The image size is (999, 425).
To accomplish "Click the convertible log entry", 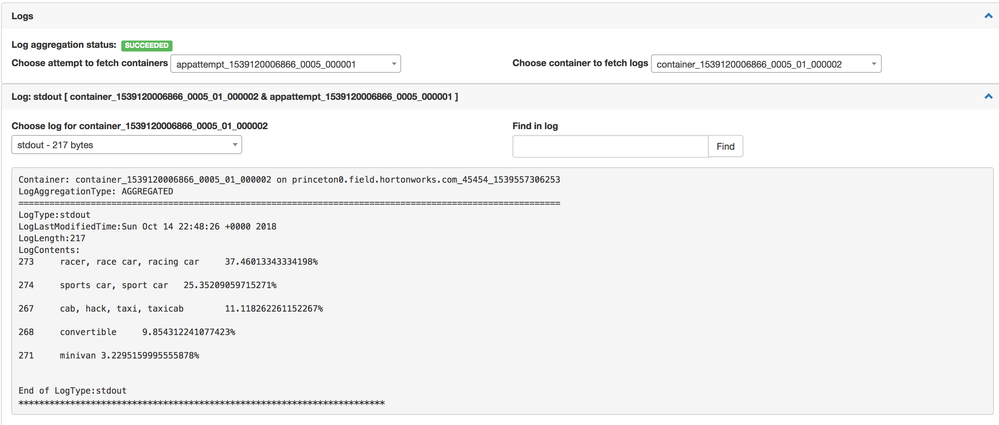I will click(127, 332).
